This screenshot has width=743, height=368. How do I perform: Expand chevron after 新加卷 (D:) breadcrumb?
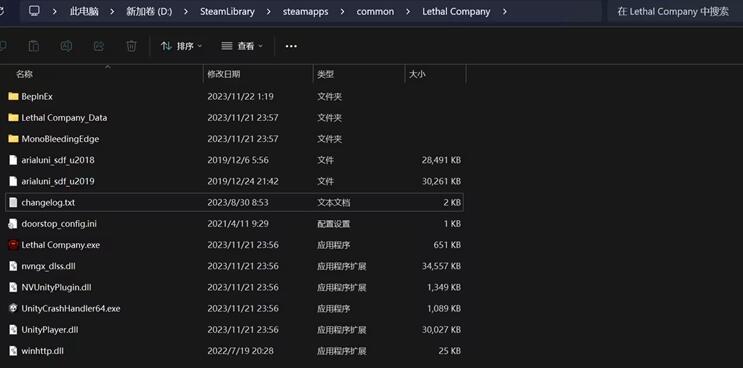pyautogui.click(x=186, y=11)
